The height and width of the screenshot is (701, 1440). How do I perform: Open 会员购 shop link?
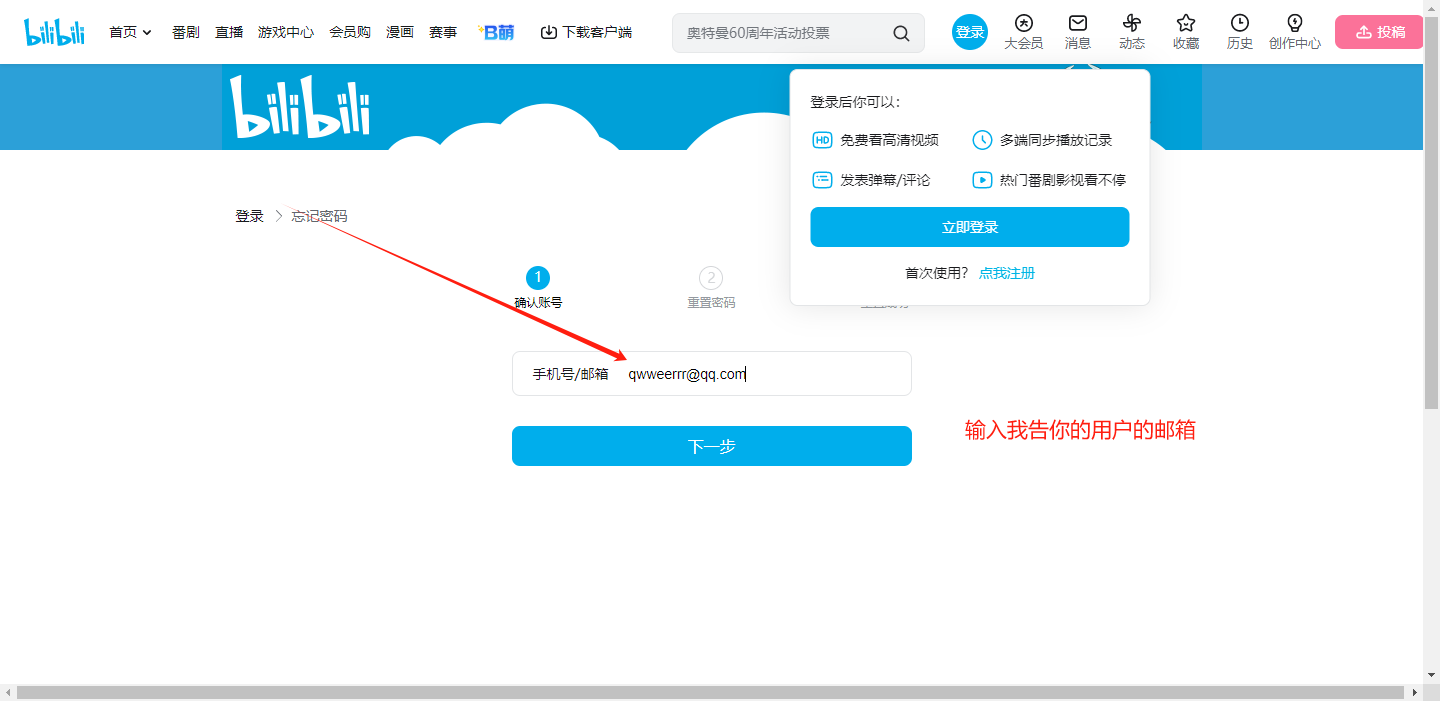pos(350,32)
